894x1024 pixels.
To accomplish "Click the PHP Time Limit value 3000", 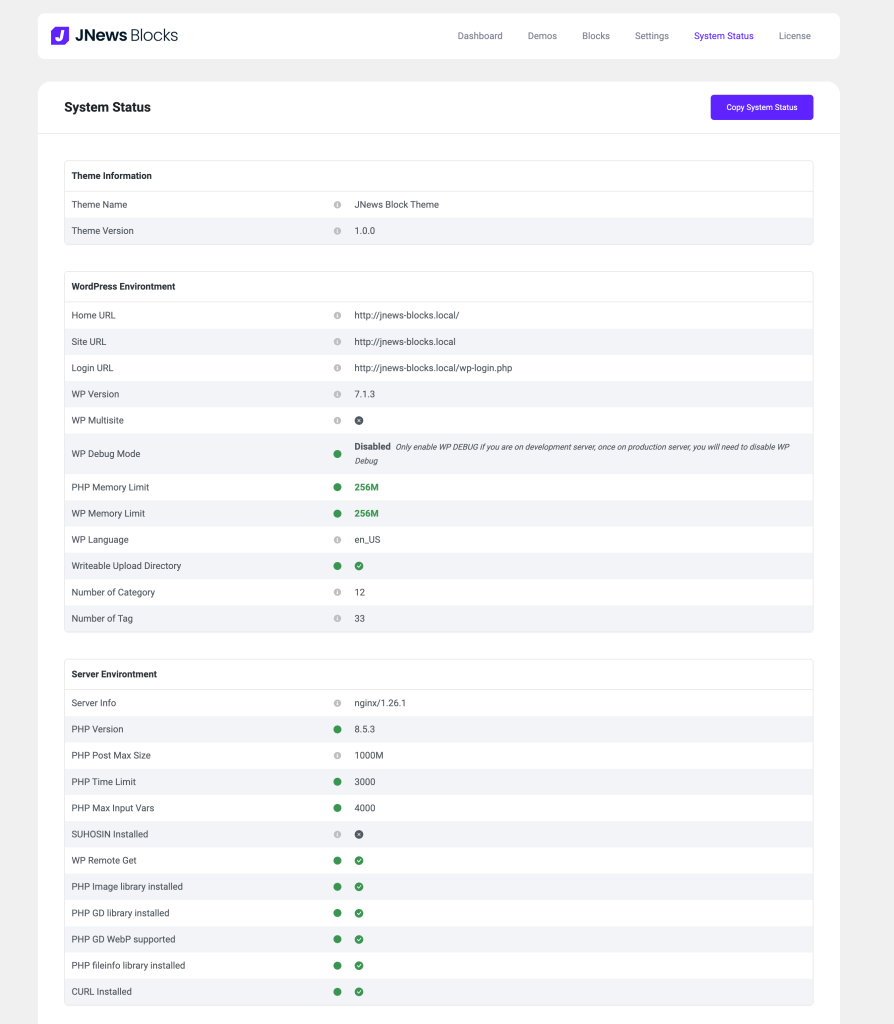I will pyautogui.click(x=364, y=782).
